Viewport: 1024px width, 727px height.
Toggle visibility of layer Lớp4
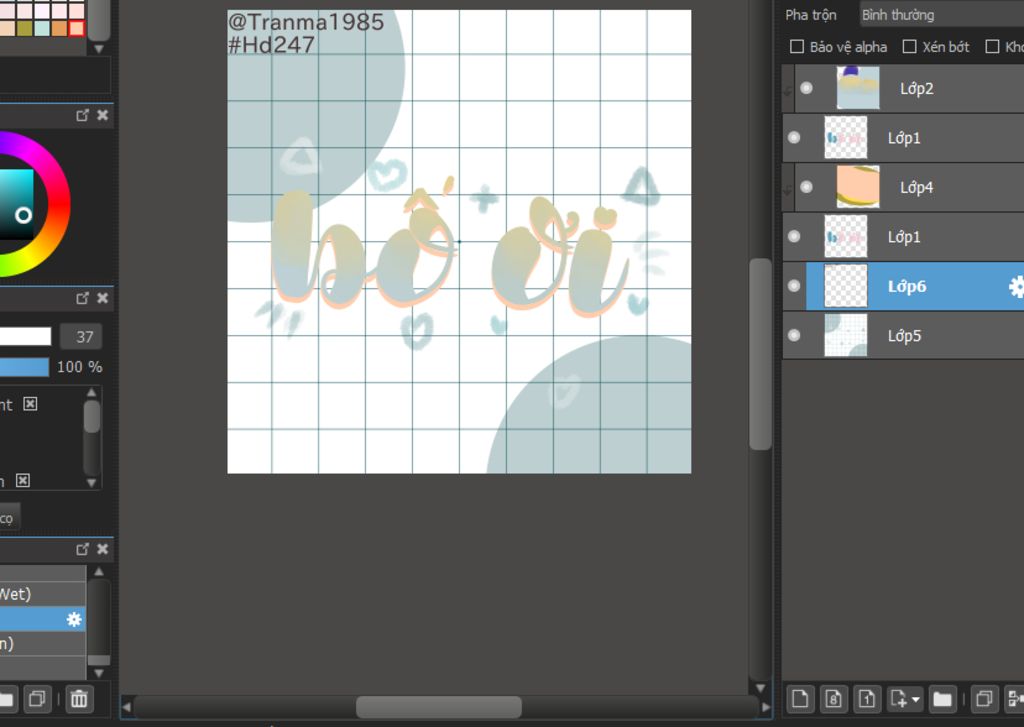tap(807, 187)
